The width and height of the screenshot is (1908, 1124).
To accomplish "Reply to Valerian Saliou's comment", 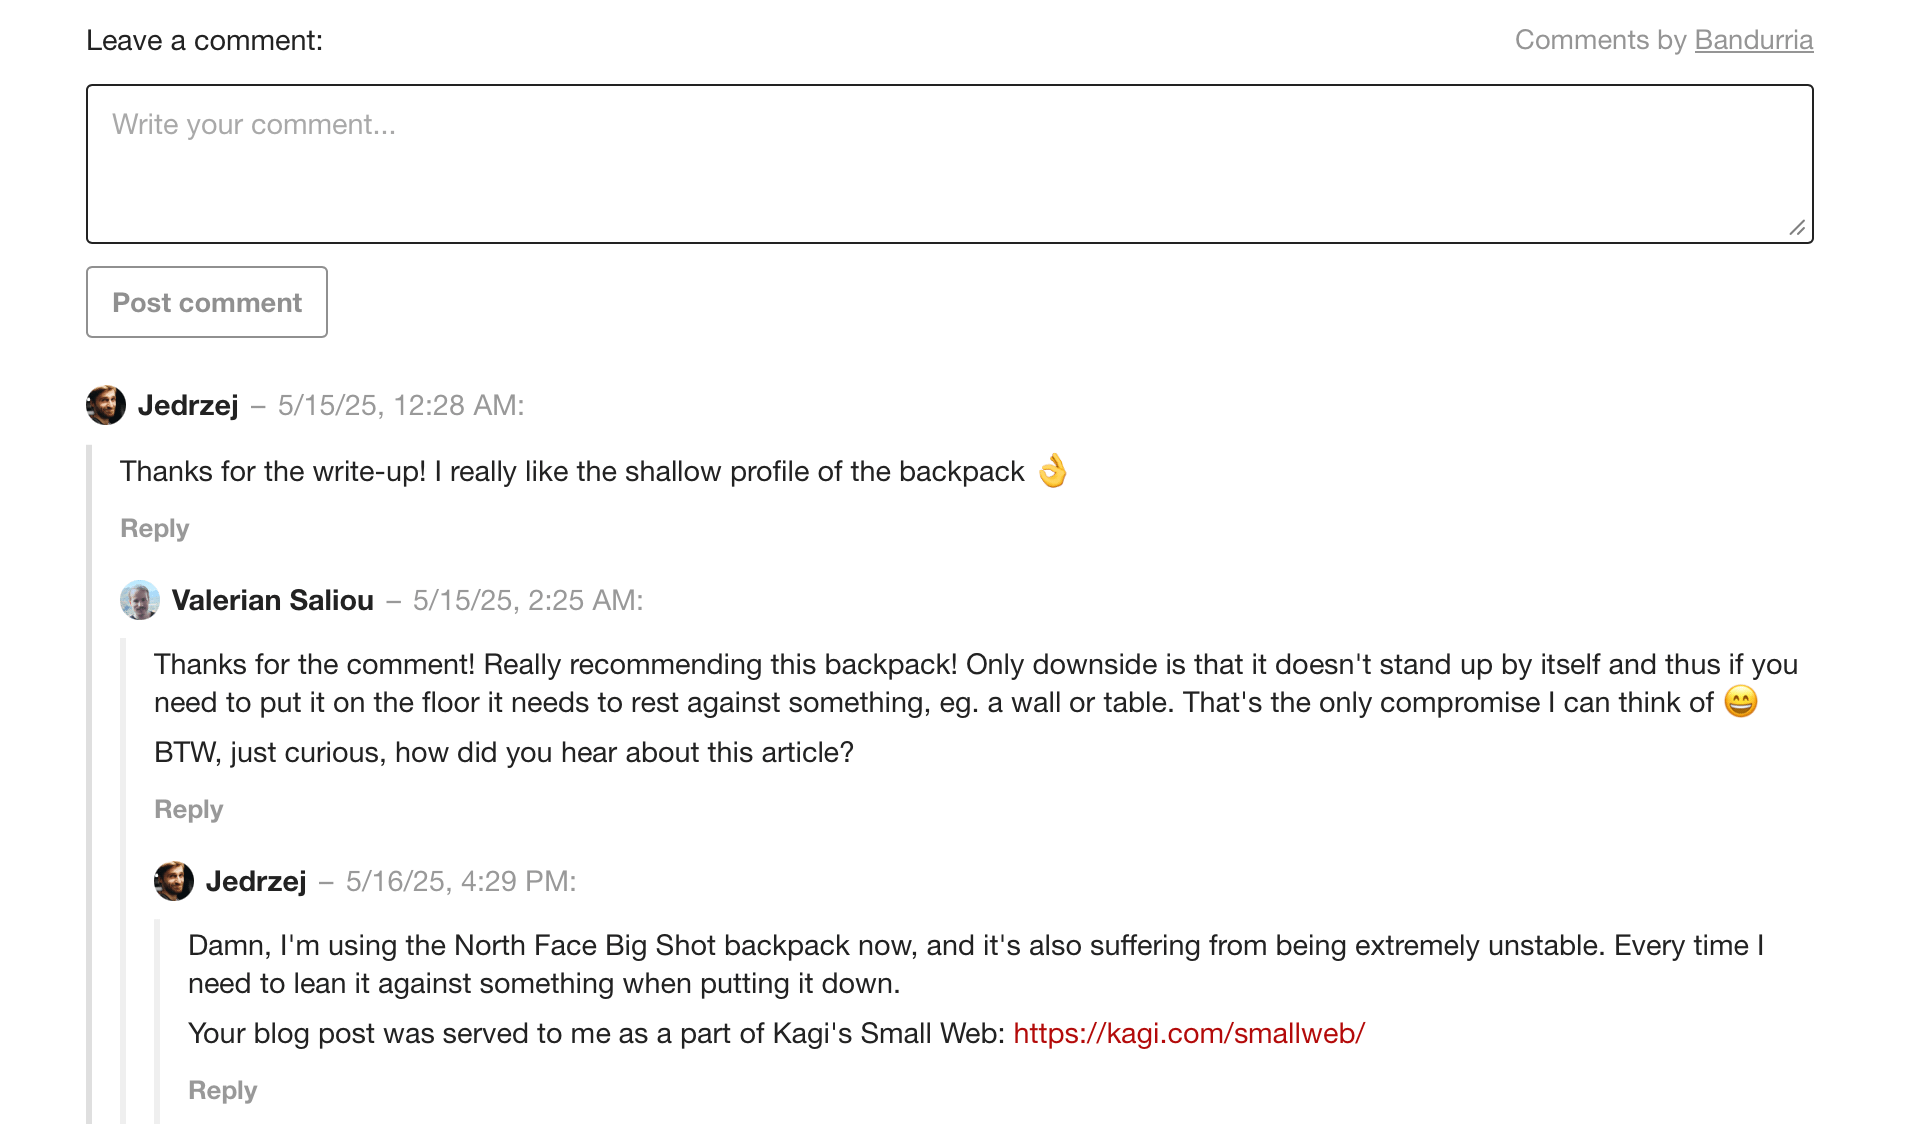I will click(x=188, y=809).
